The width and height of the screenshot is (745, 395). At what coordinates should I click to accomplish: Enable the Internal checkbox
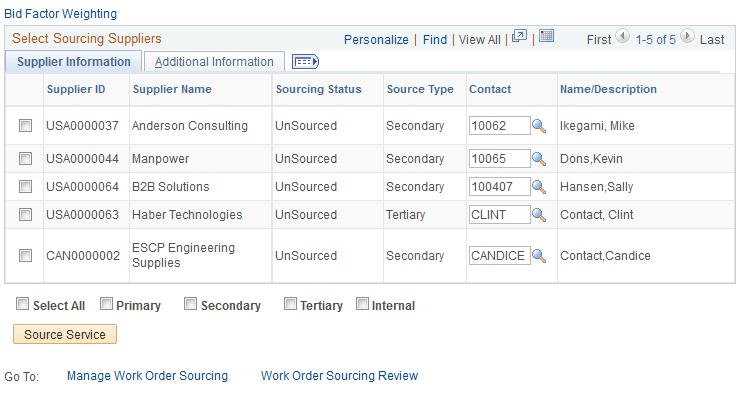click(363, 304)
